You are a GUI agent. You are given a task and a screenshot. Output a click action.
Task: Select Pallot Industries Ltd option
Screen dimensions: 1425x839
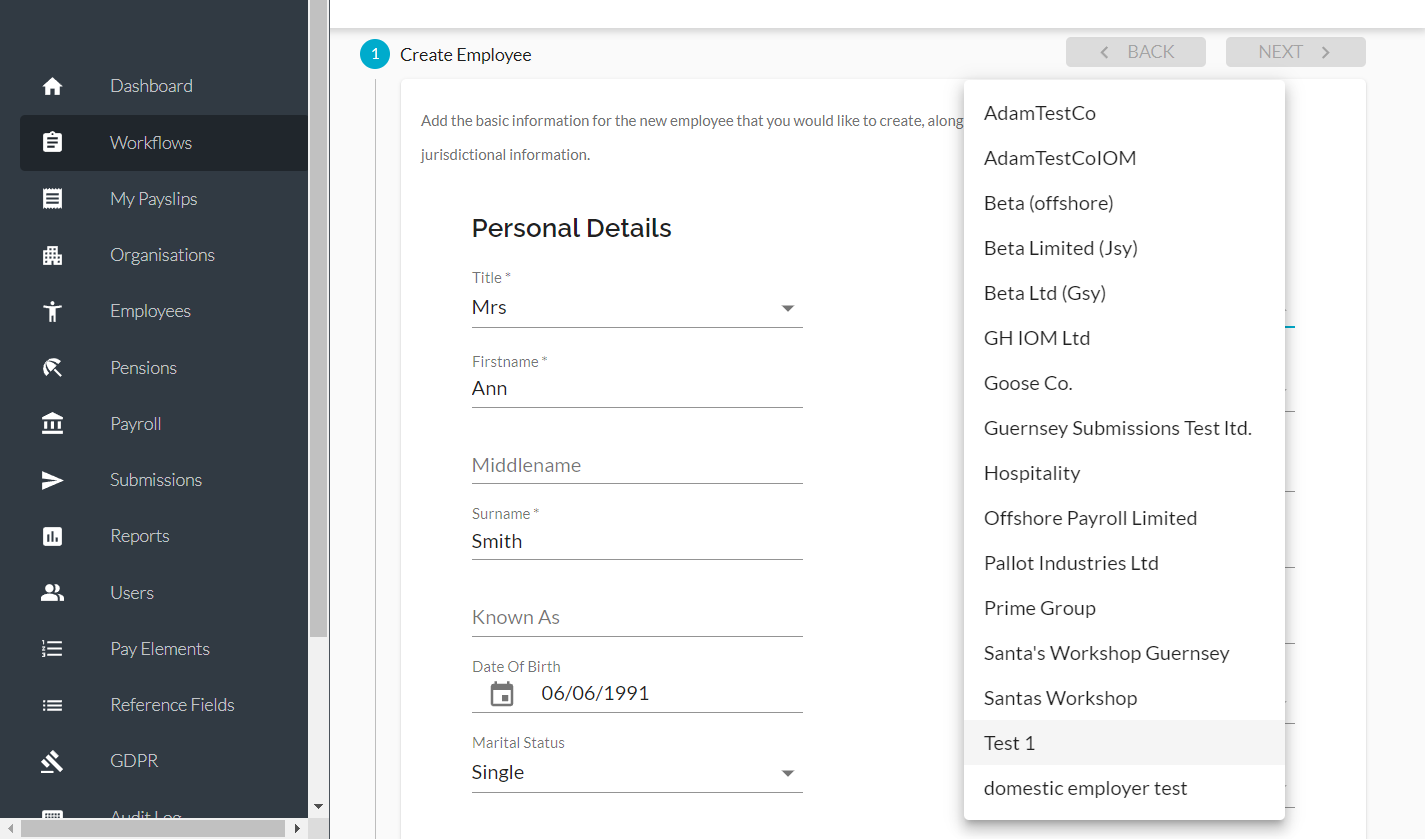(1124, 563)
